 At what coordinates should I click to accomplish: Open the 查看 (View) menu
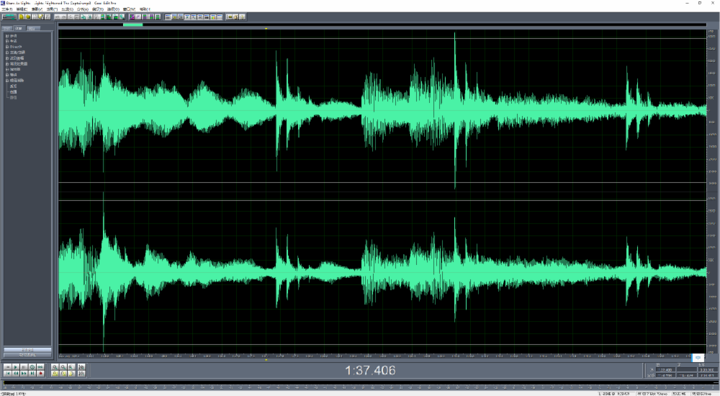click(x=37, y=9)
